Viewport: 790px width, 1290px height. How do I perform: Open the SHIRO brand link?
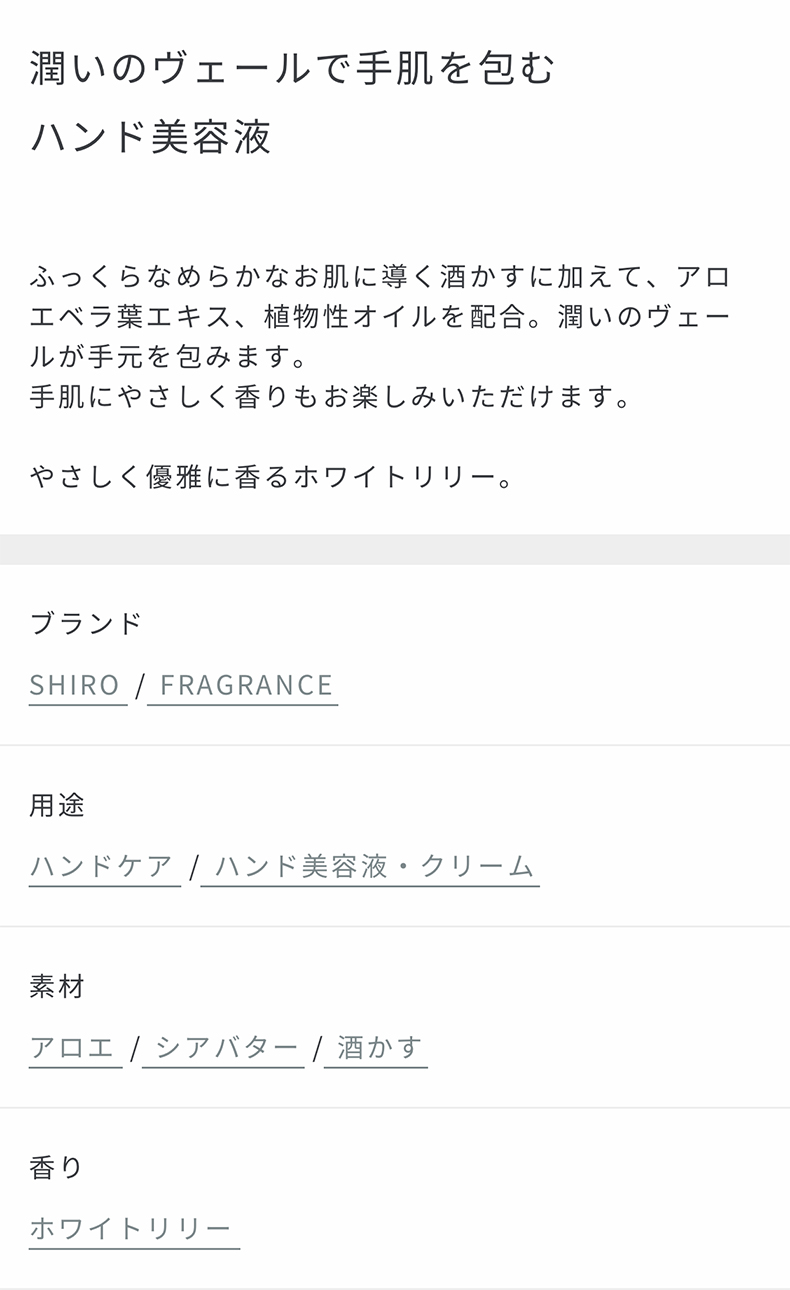[x=75, y=685]
